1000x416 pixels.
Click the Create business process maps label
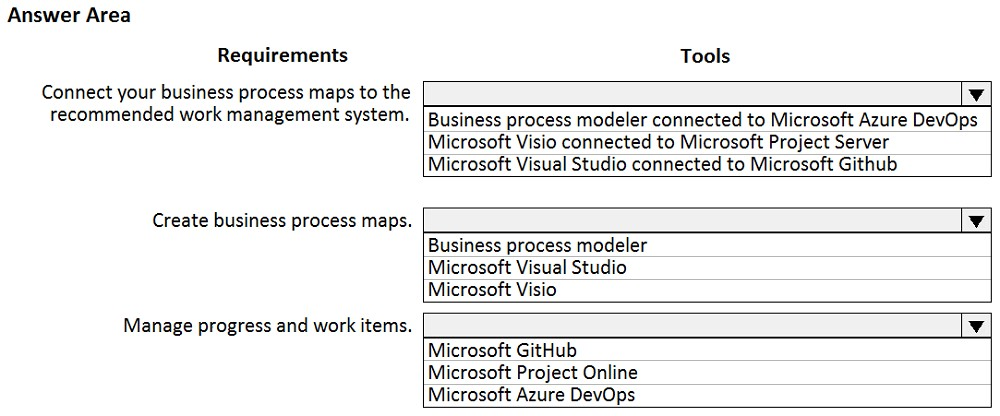[x=282, y=221]
